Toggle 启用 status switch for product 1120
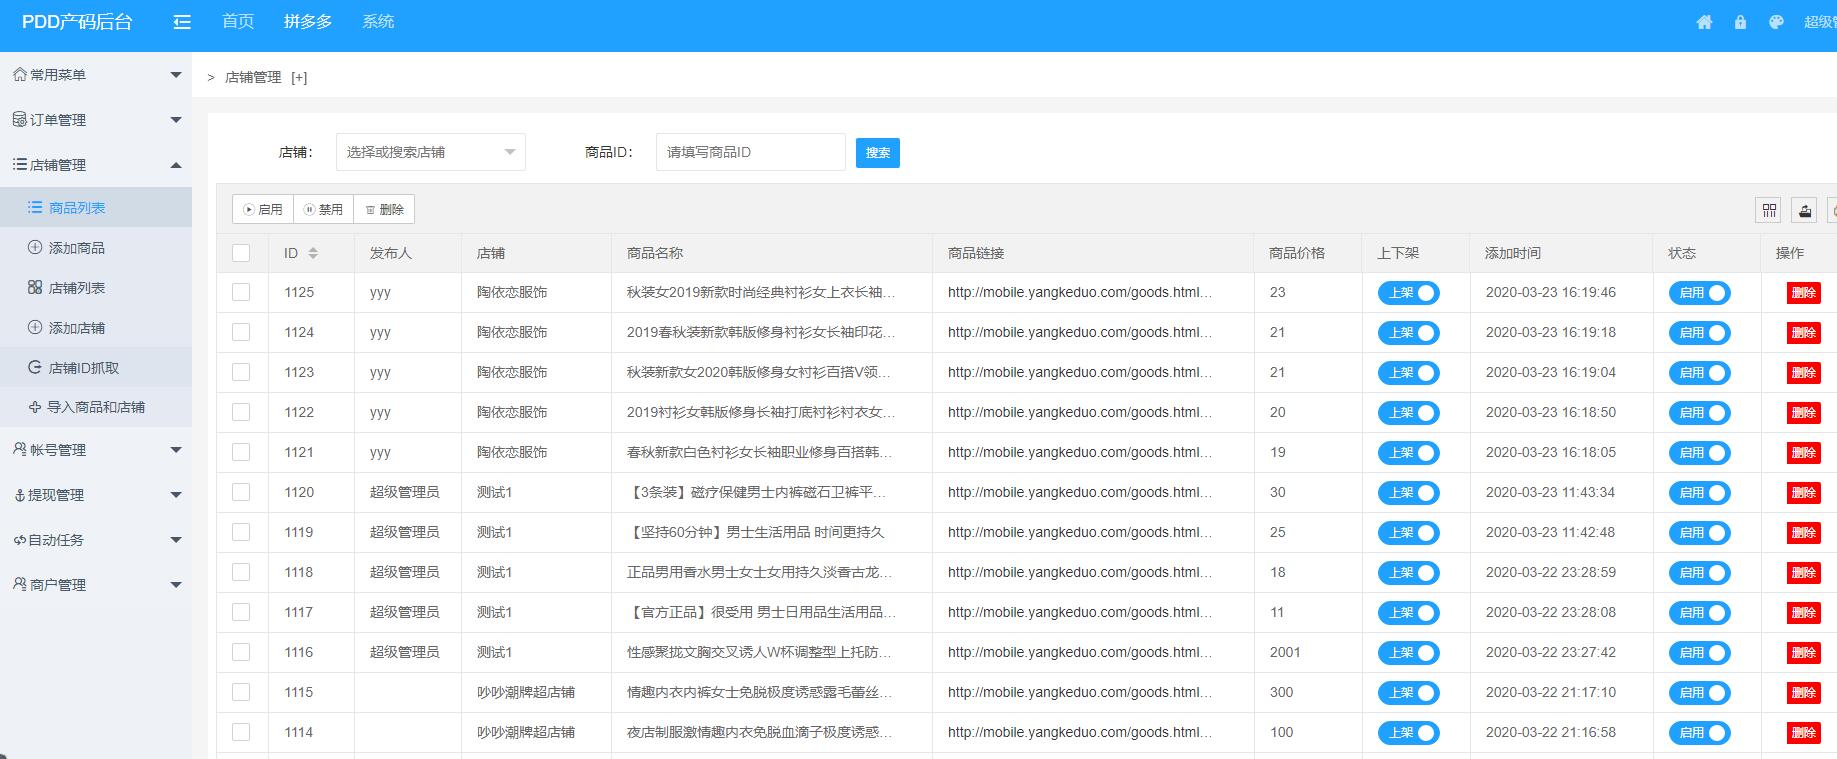1837x759 pixels. coord(1698,493)
